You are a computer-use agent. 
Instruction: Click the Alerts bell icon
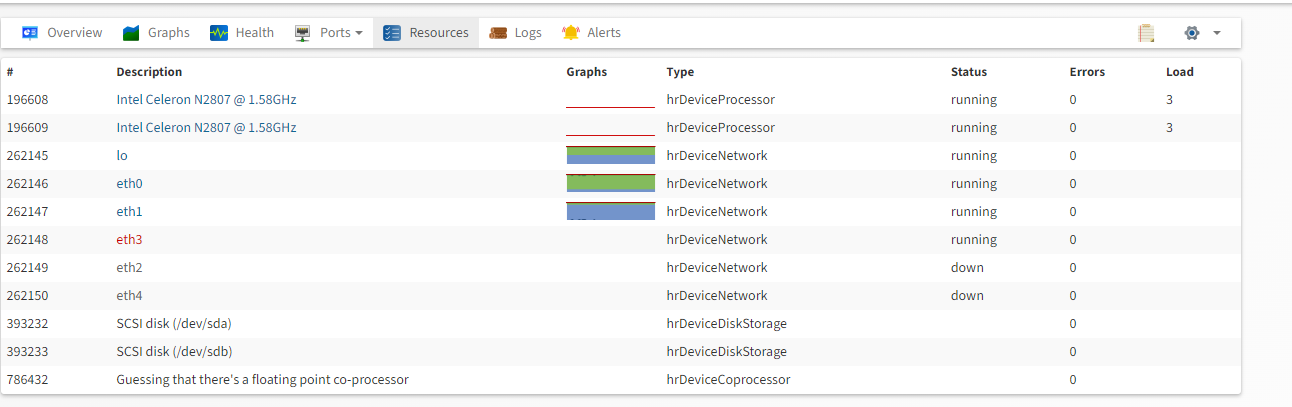(x=571, y=33)
